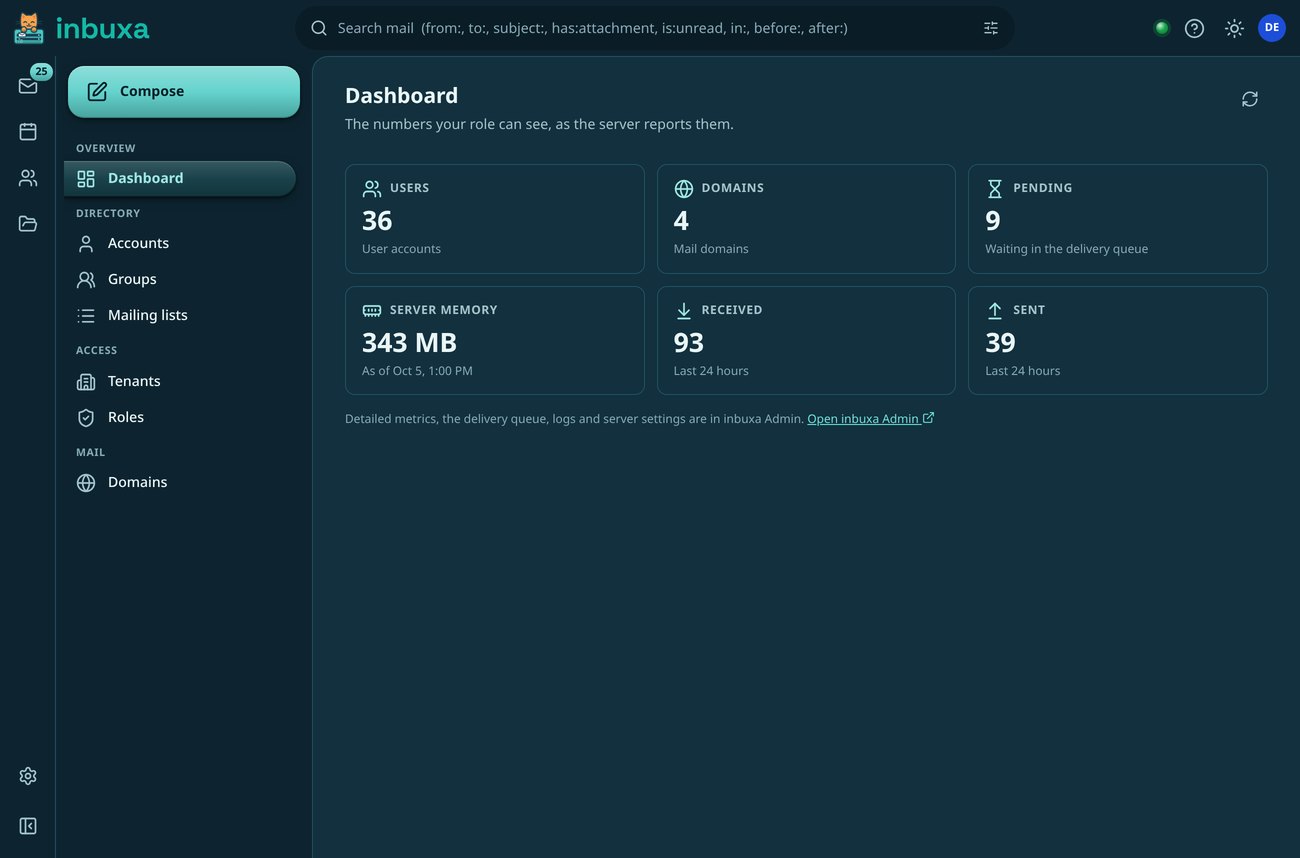
Task: Click the Received card showing 93
Action: click(x=806, y=341)
